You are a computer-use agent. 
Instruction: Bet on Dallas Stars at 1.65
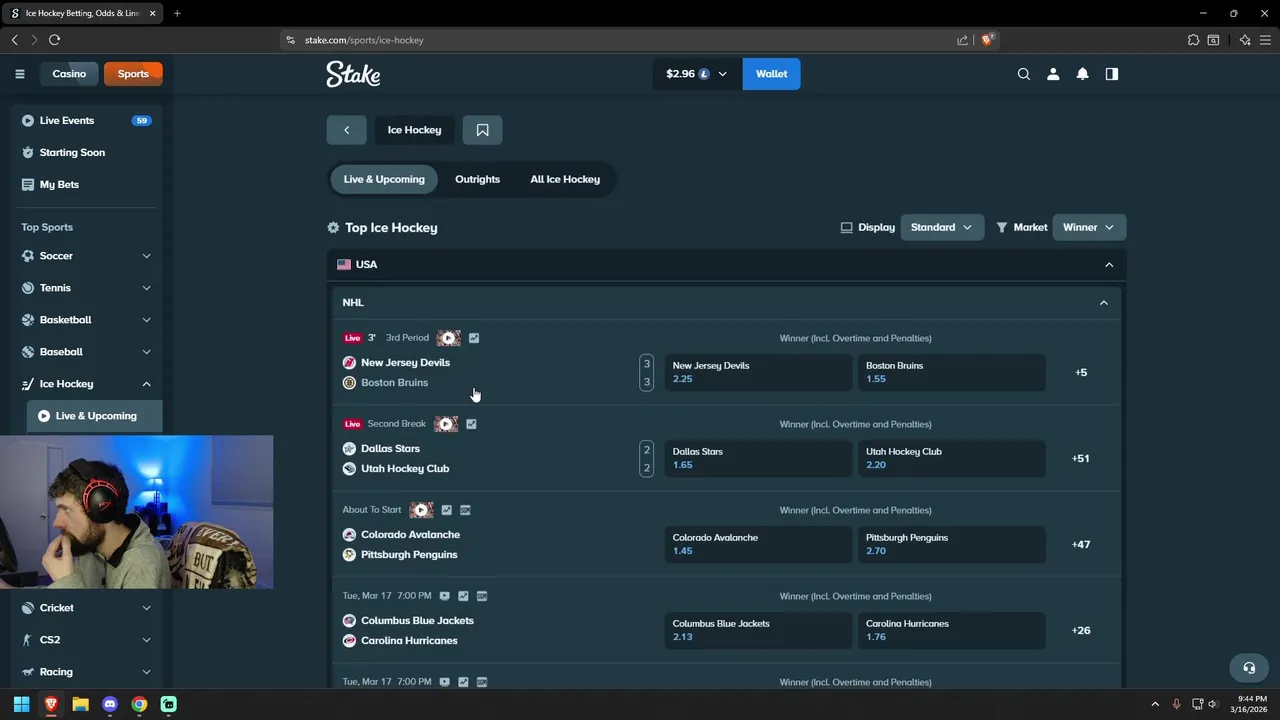click(x=758, y=458)
